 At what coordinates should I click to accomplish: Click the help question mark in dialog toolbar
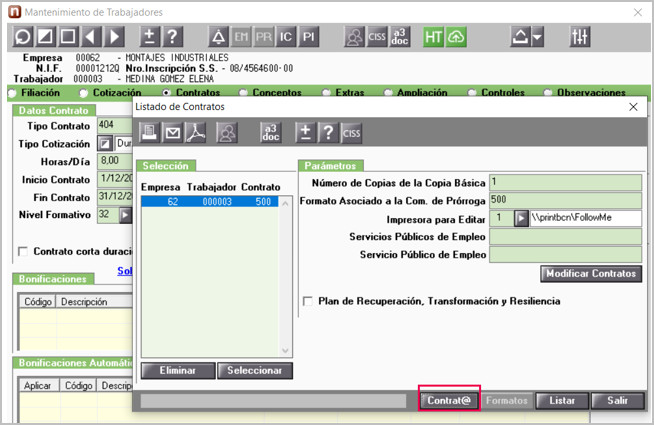(326, 132)
